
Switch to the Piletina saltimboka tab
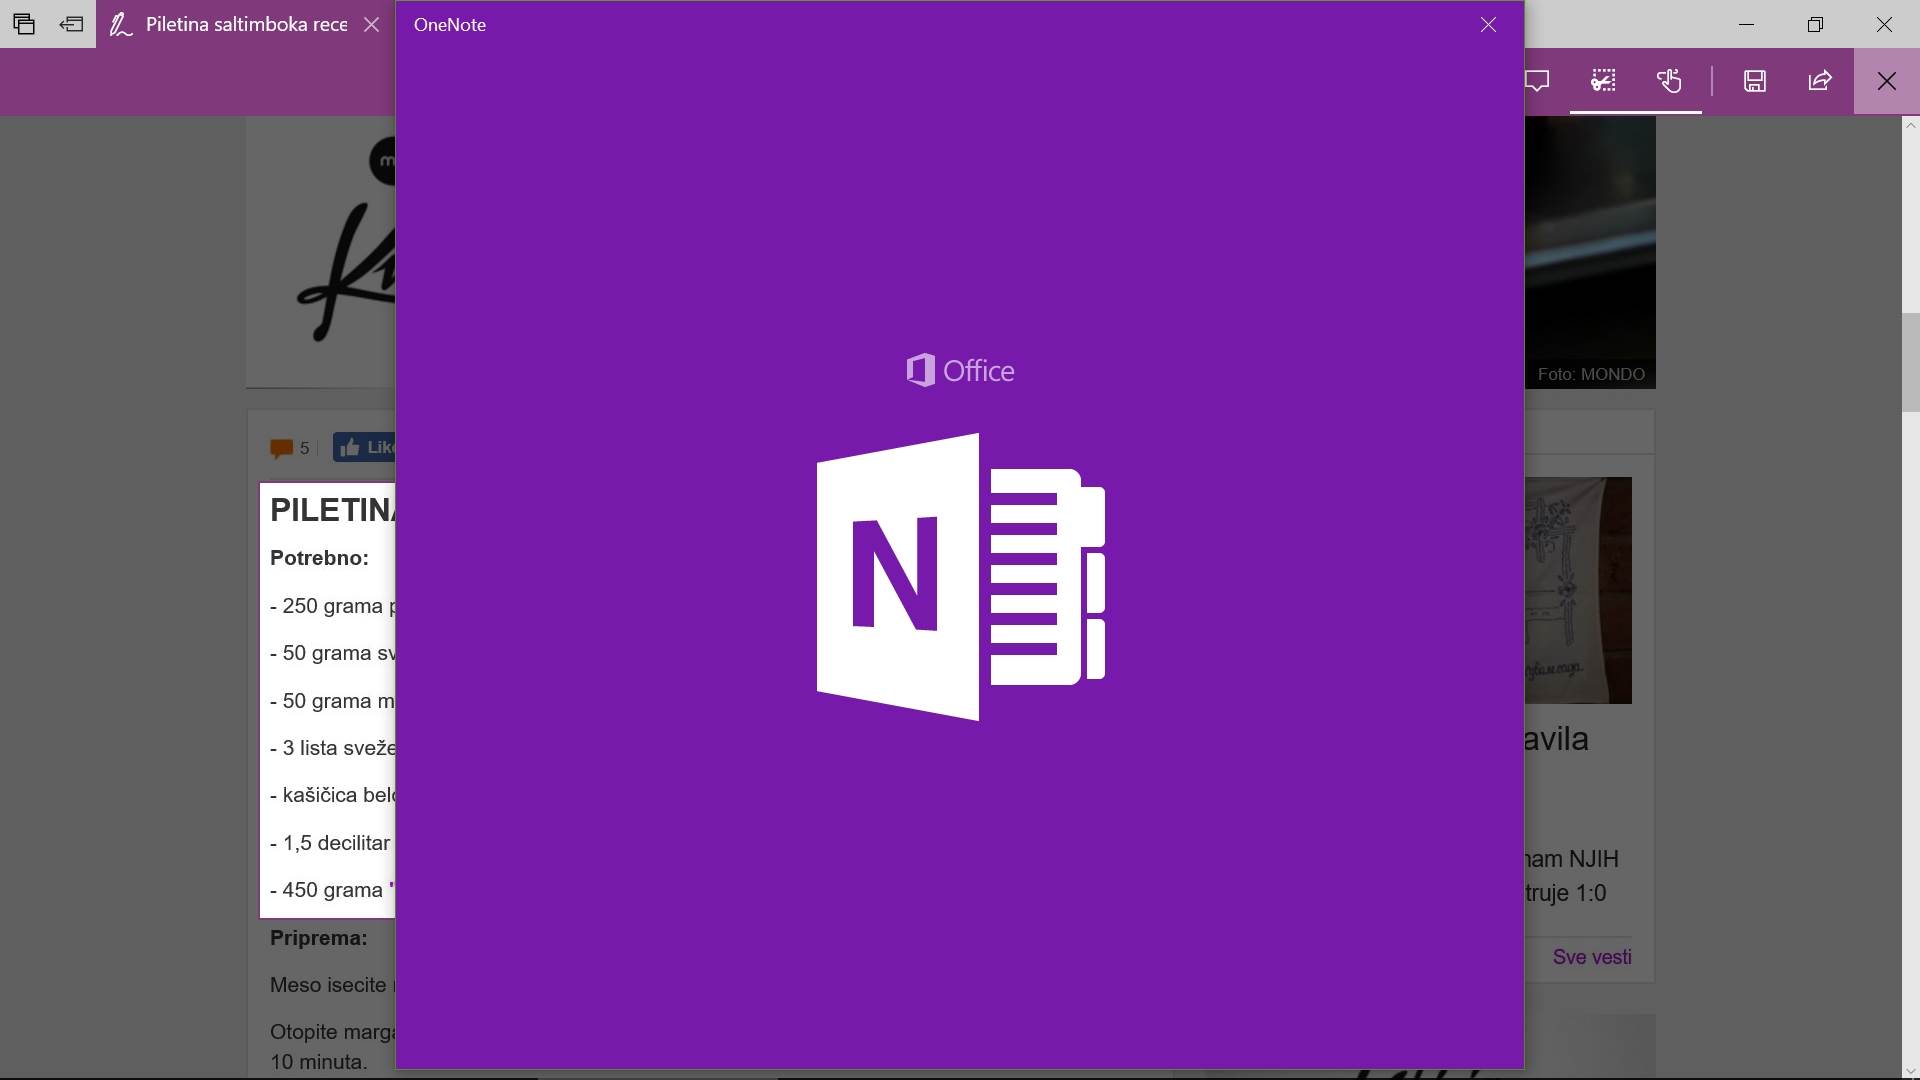[245, 24]
